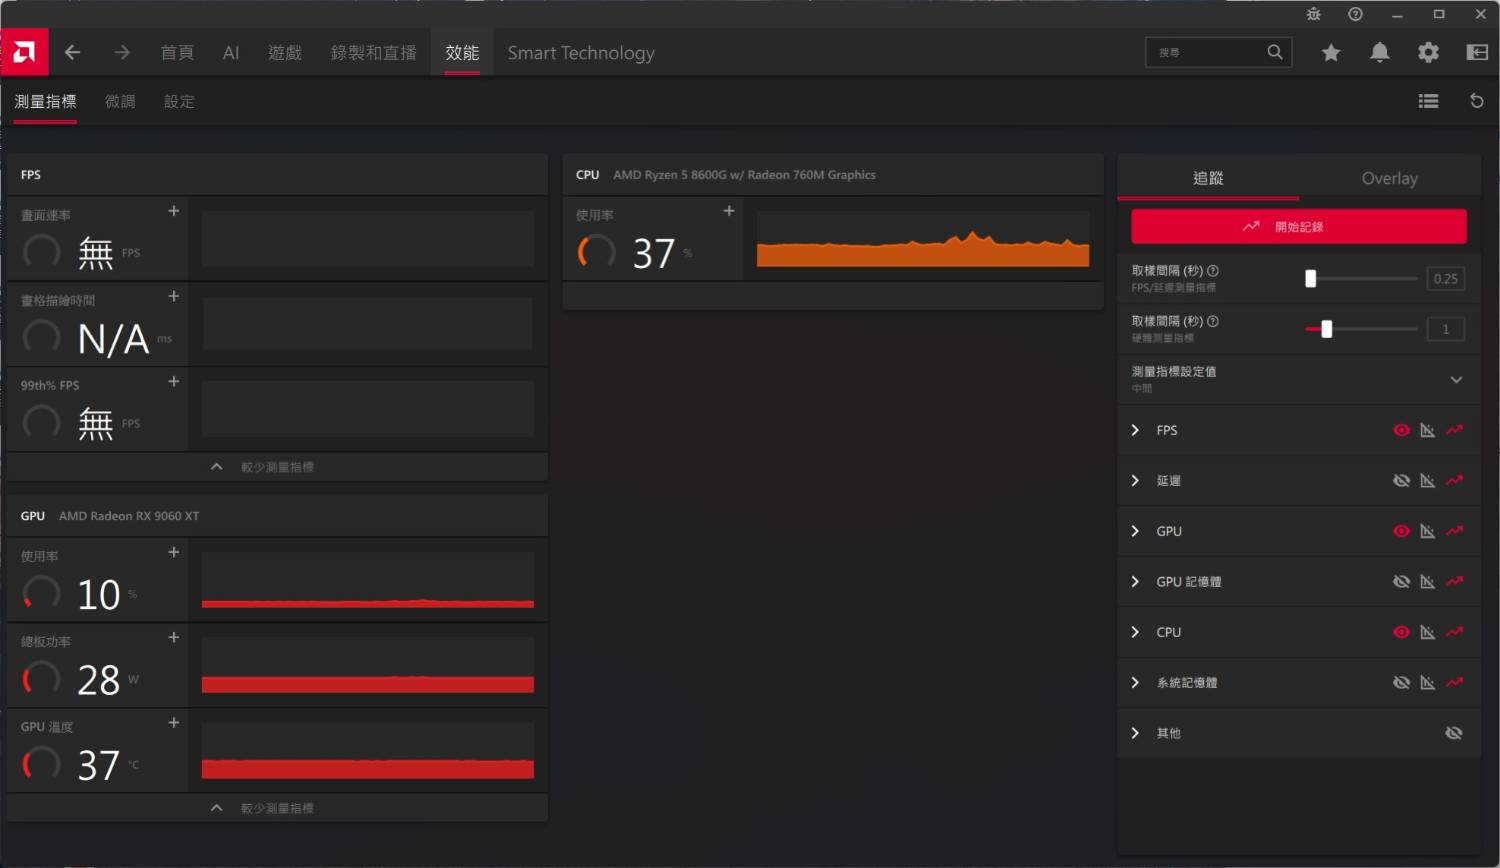Toggle CPU row trend line icon
The image size is (1500, 868).
[1454, 632]
